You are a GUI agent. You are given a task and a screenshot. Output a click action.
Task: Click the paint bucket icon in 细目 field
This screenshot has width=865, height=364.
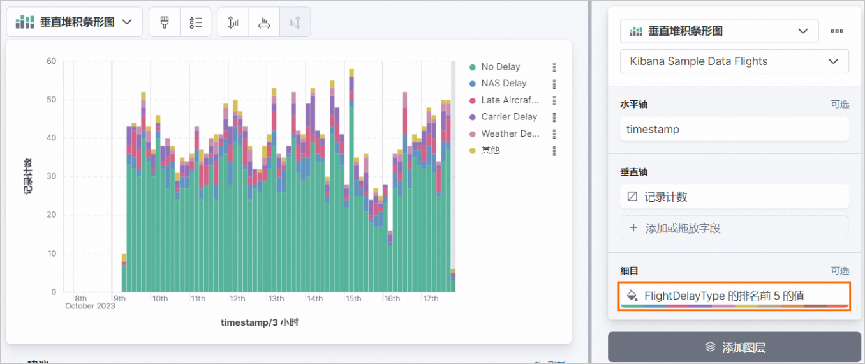[x=633, y=295]
